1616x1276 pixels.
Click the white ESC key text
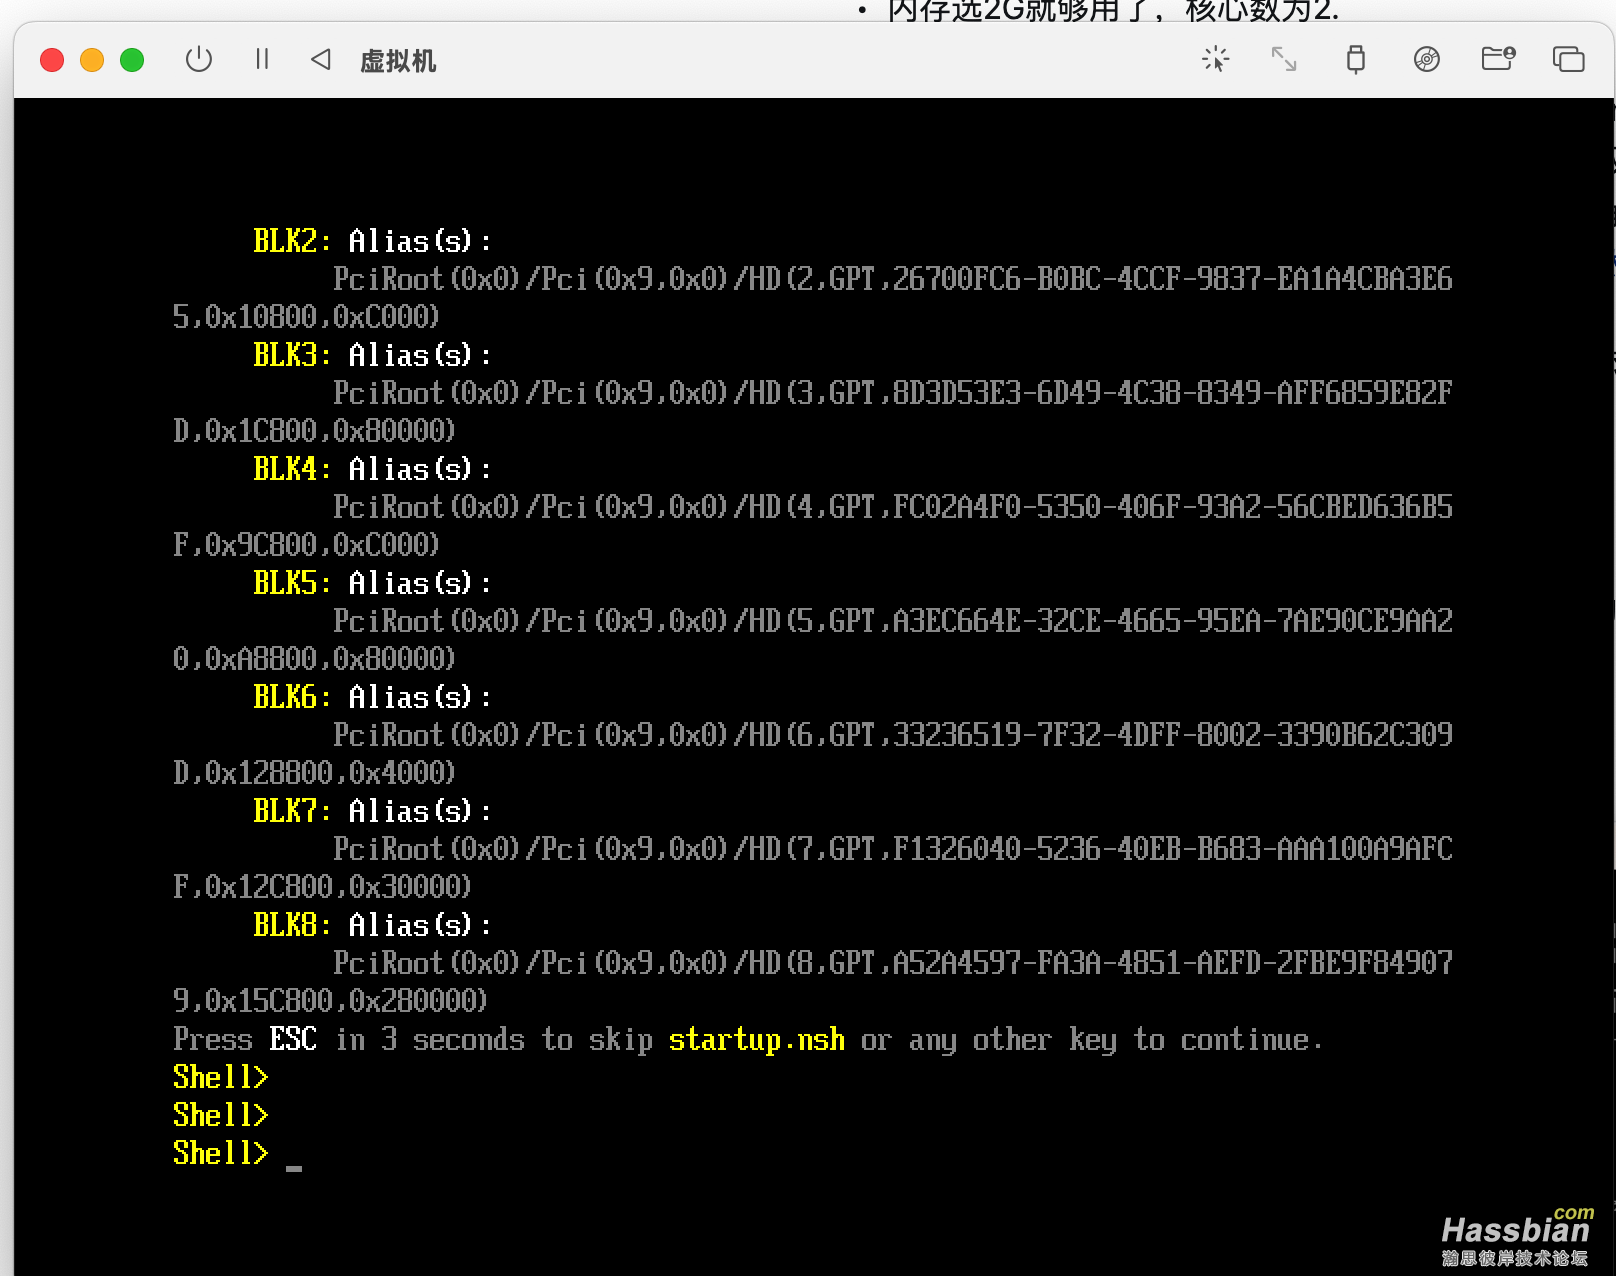point(293,1039)
